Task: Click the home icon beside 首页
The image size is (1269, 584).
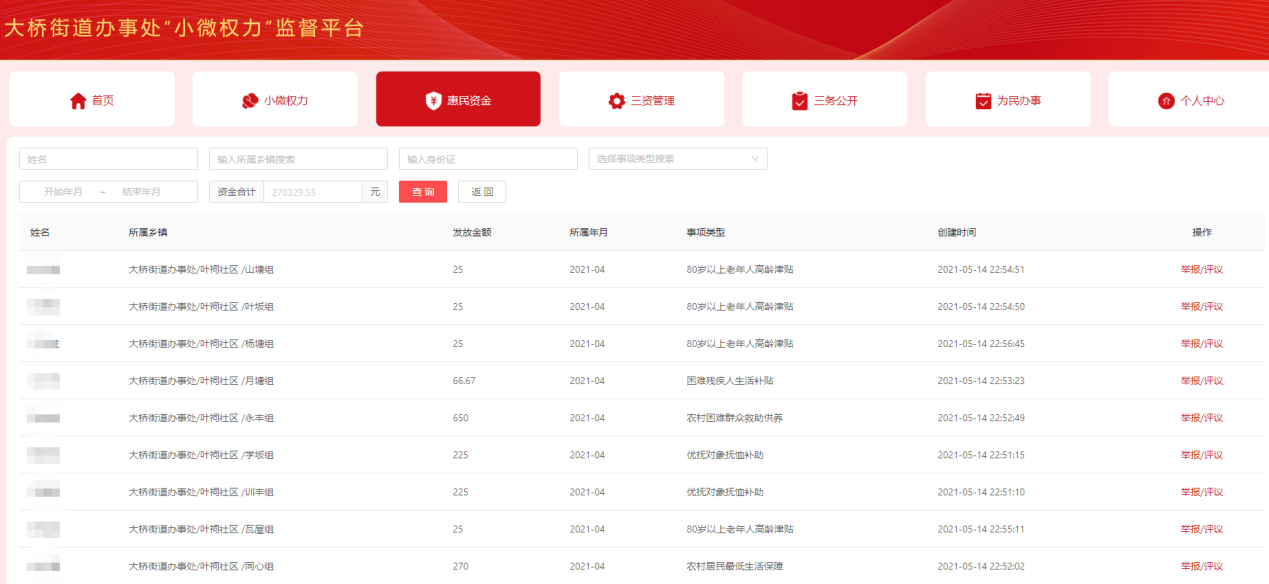Action: click(x=78, y=100)
